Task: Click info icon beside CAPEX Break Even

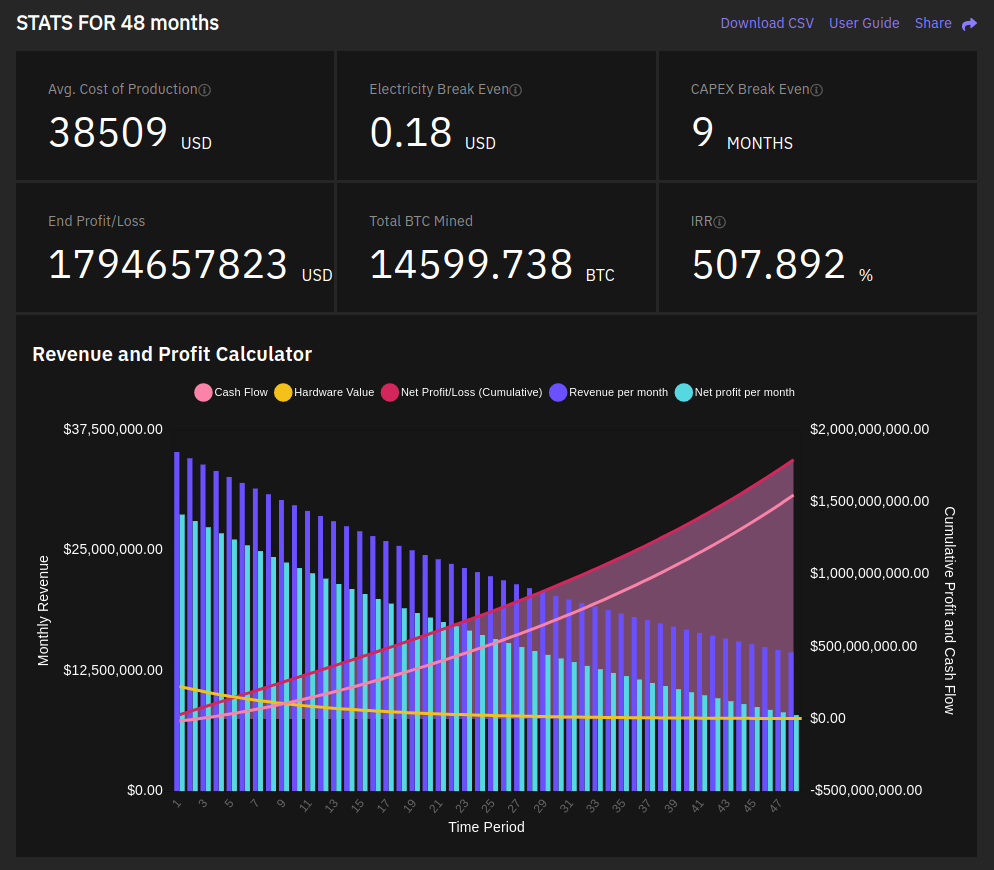Action: click(x=816, y=90)
